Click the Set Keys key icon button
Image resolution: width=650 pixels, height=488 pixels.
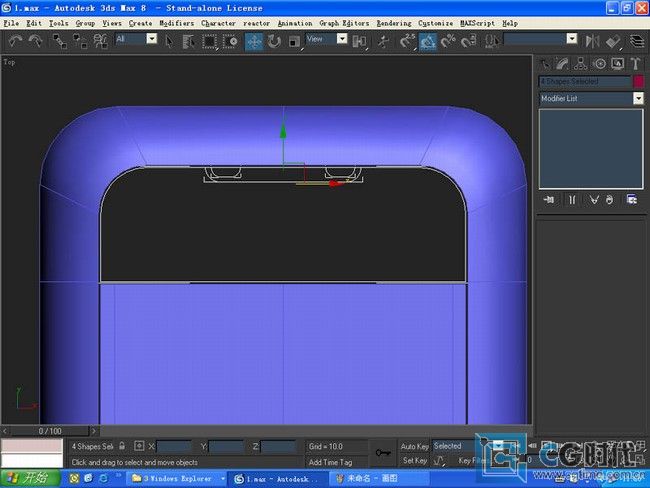pyautogui.click(x=383, y=452)
